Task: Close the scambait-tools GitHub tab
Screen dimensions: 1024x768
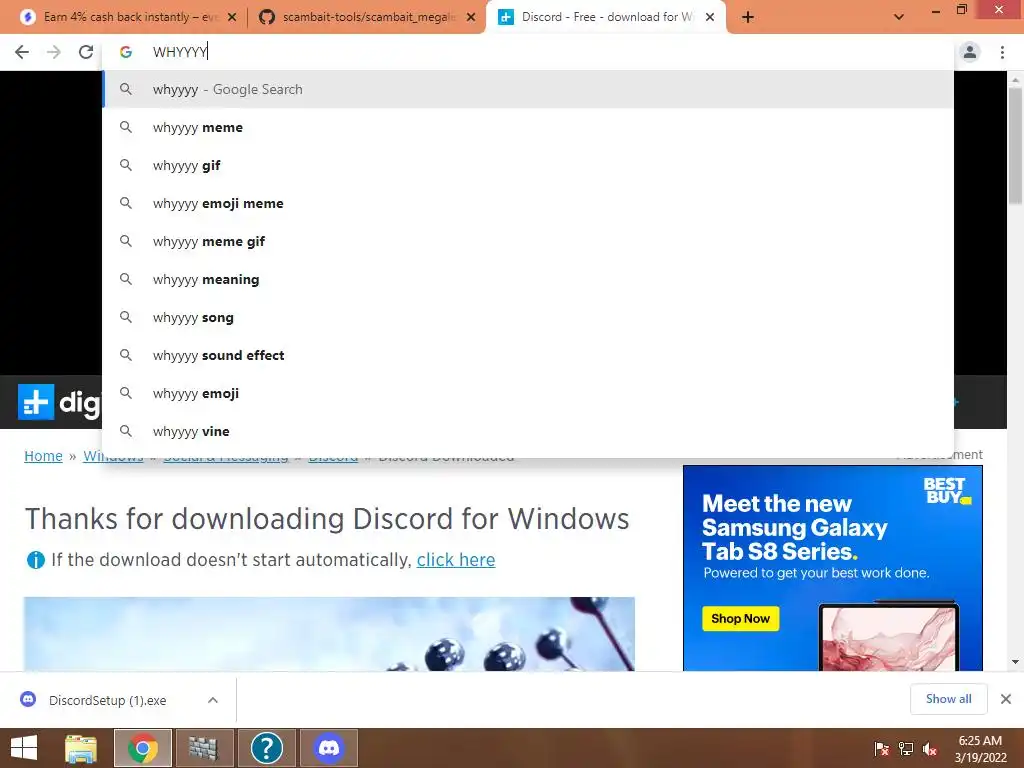Action: click(x=471, y=17)
